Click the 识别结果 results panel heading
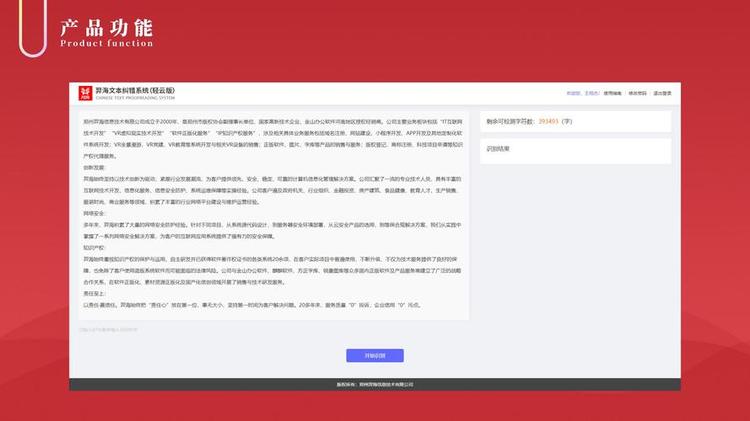 point(498,149)
